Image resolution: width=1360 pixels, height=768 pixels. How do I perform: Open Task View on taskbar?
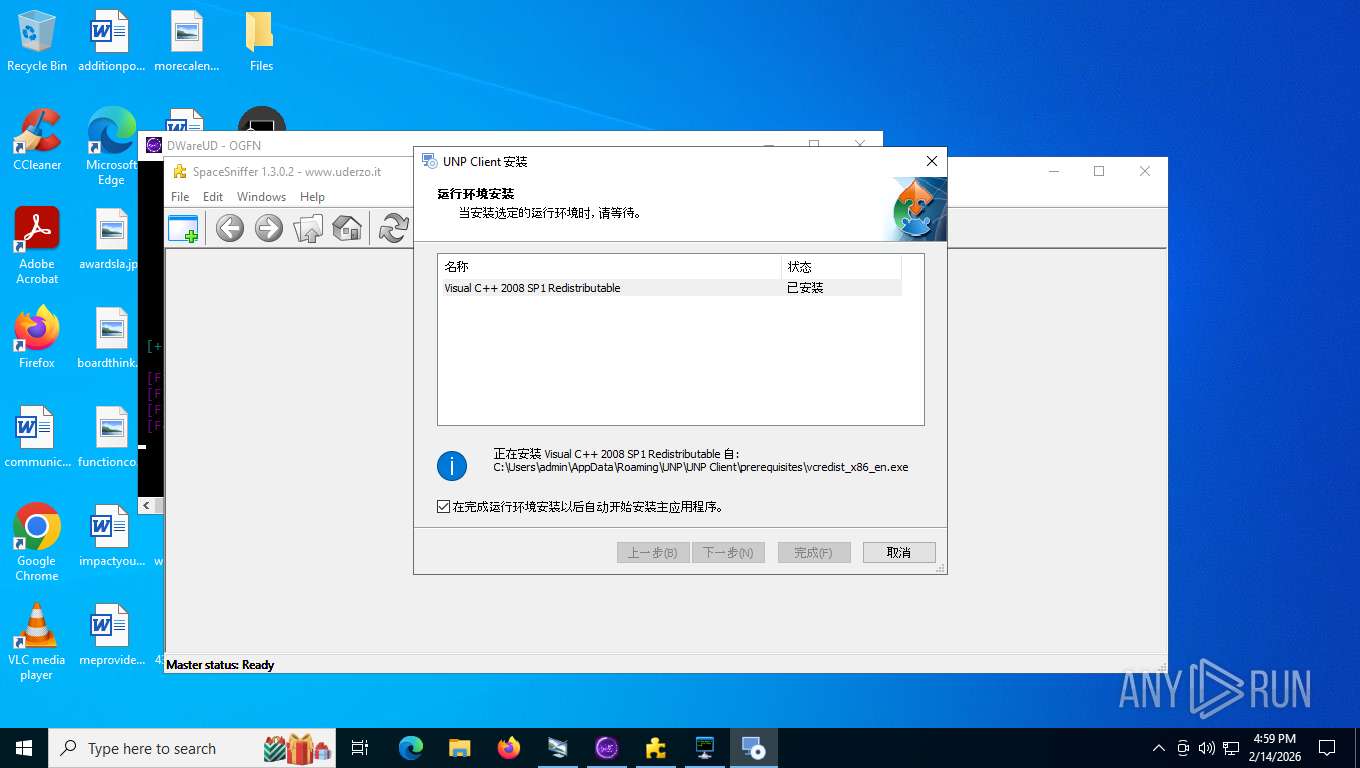click(x=361, y=748)
